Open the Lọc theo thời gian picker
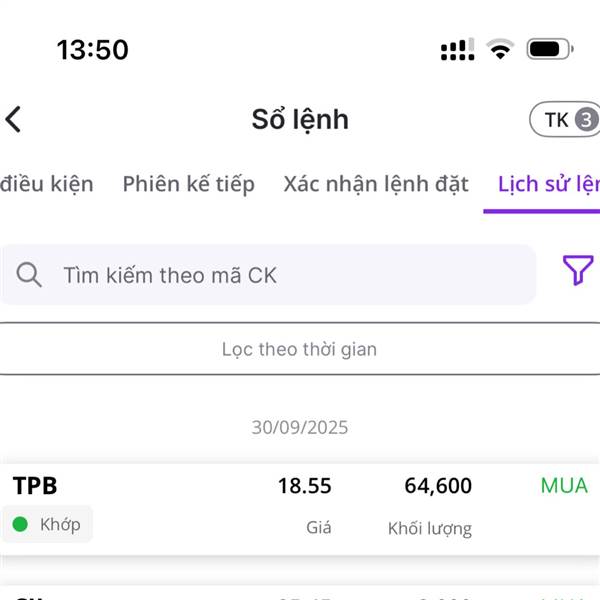The image size is (600, 600). (300, 349)
